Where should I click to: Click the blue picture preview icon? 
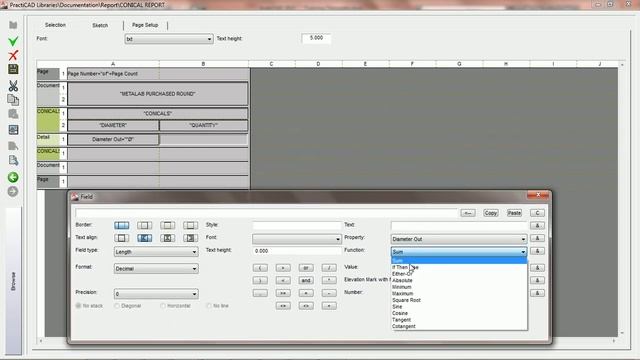click(x=13, y=130)
